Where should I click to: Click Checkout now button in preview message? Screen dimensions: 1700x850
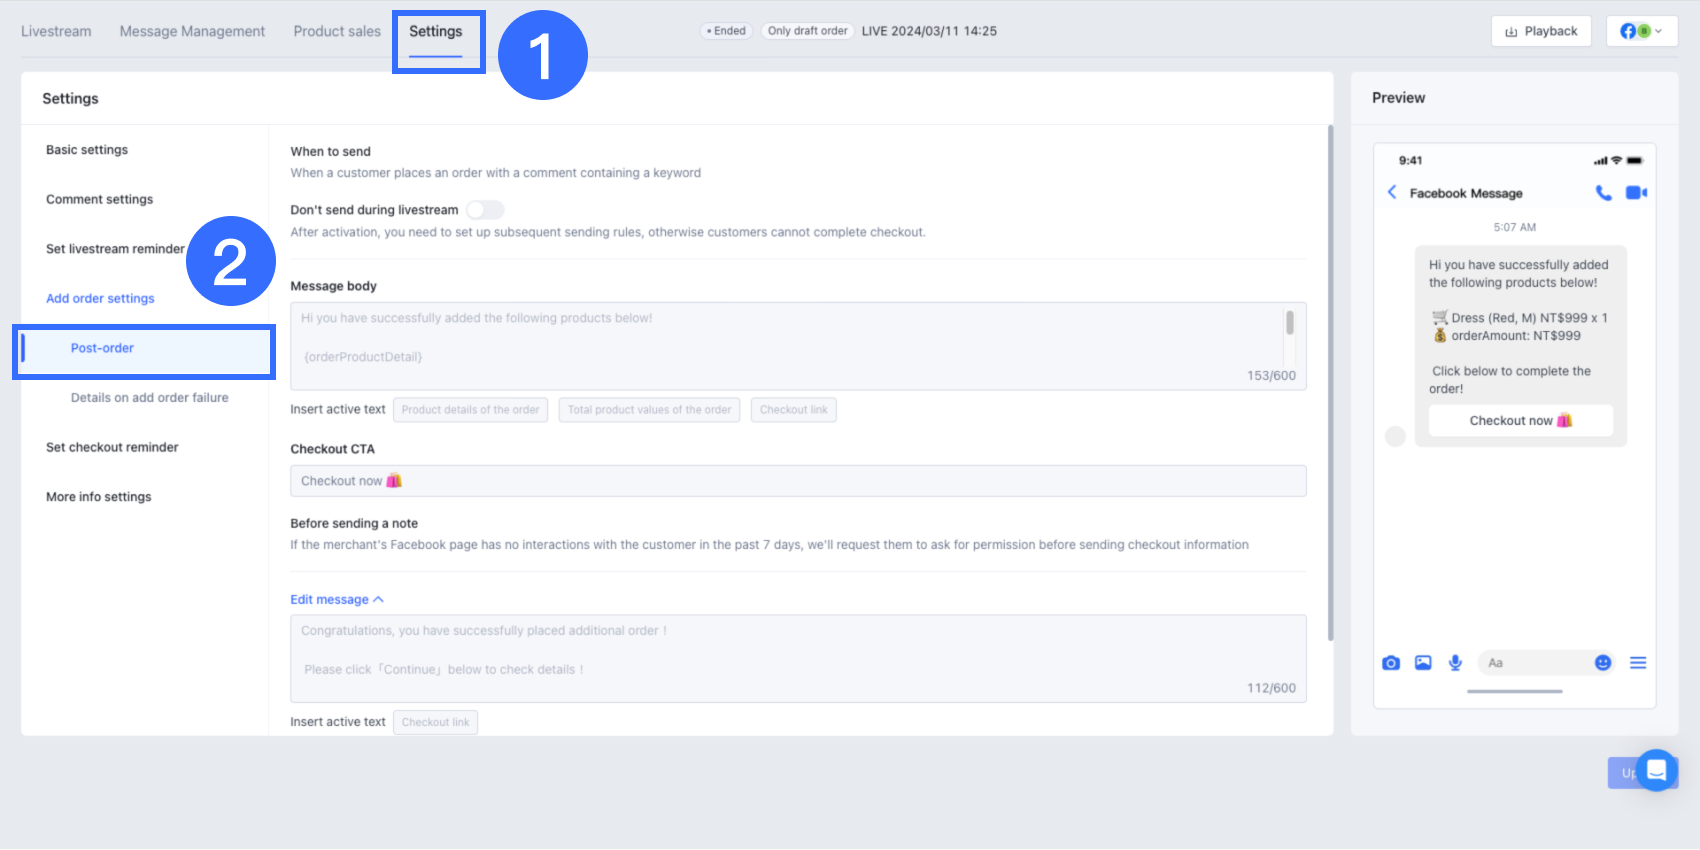1521,421
